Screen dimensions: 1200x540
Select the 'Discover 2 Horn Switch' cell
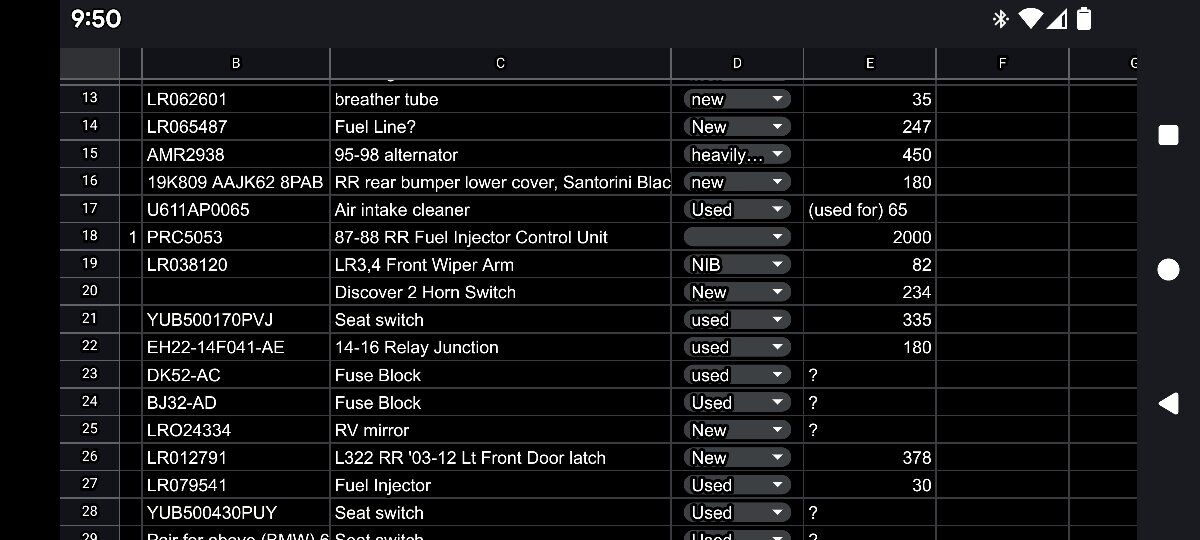500,292
